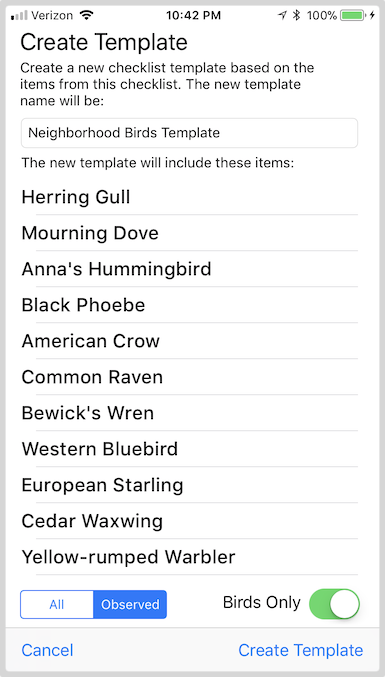Tap the Yellow-rumped Warbler entry
The image size is (385, 677).
point(189,557)
